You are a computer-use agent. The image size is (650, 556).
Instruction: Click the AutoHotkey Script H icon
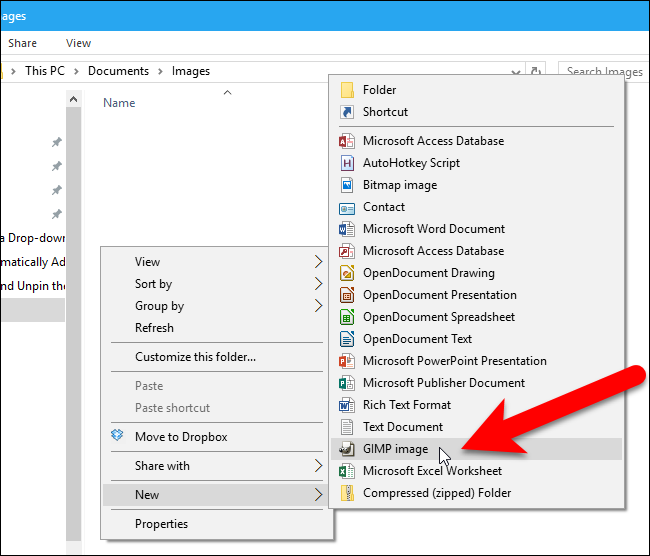(x=347, y=163)
